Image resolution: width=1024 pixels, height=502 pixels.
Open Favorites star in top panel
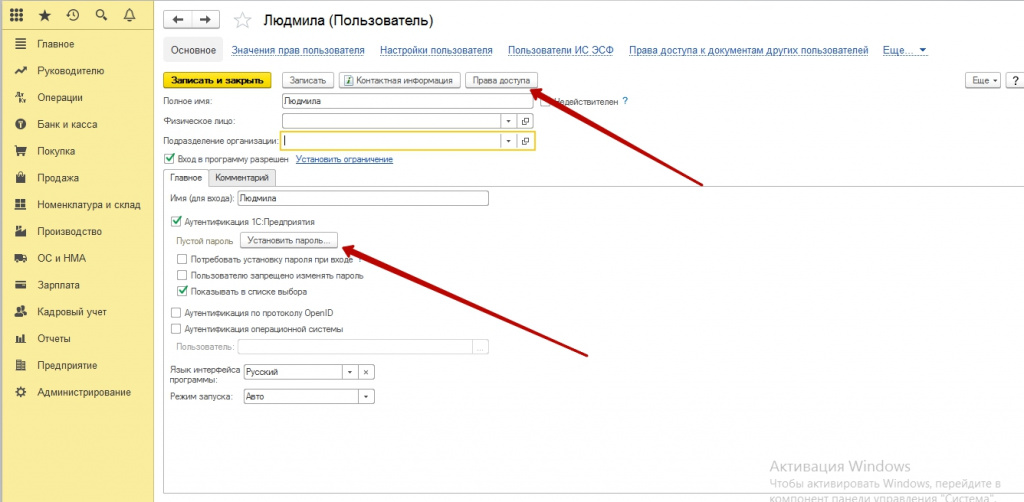click(x=45, y=15)
